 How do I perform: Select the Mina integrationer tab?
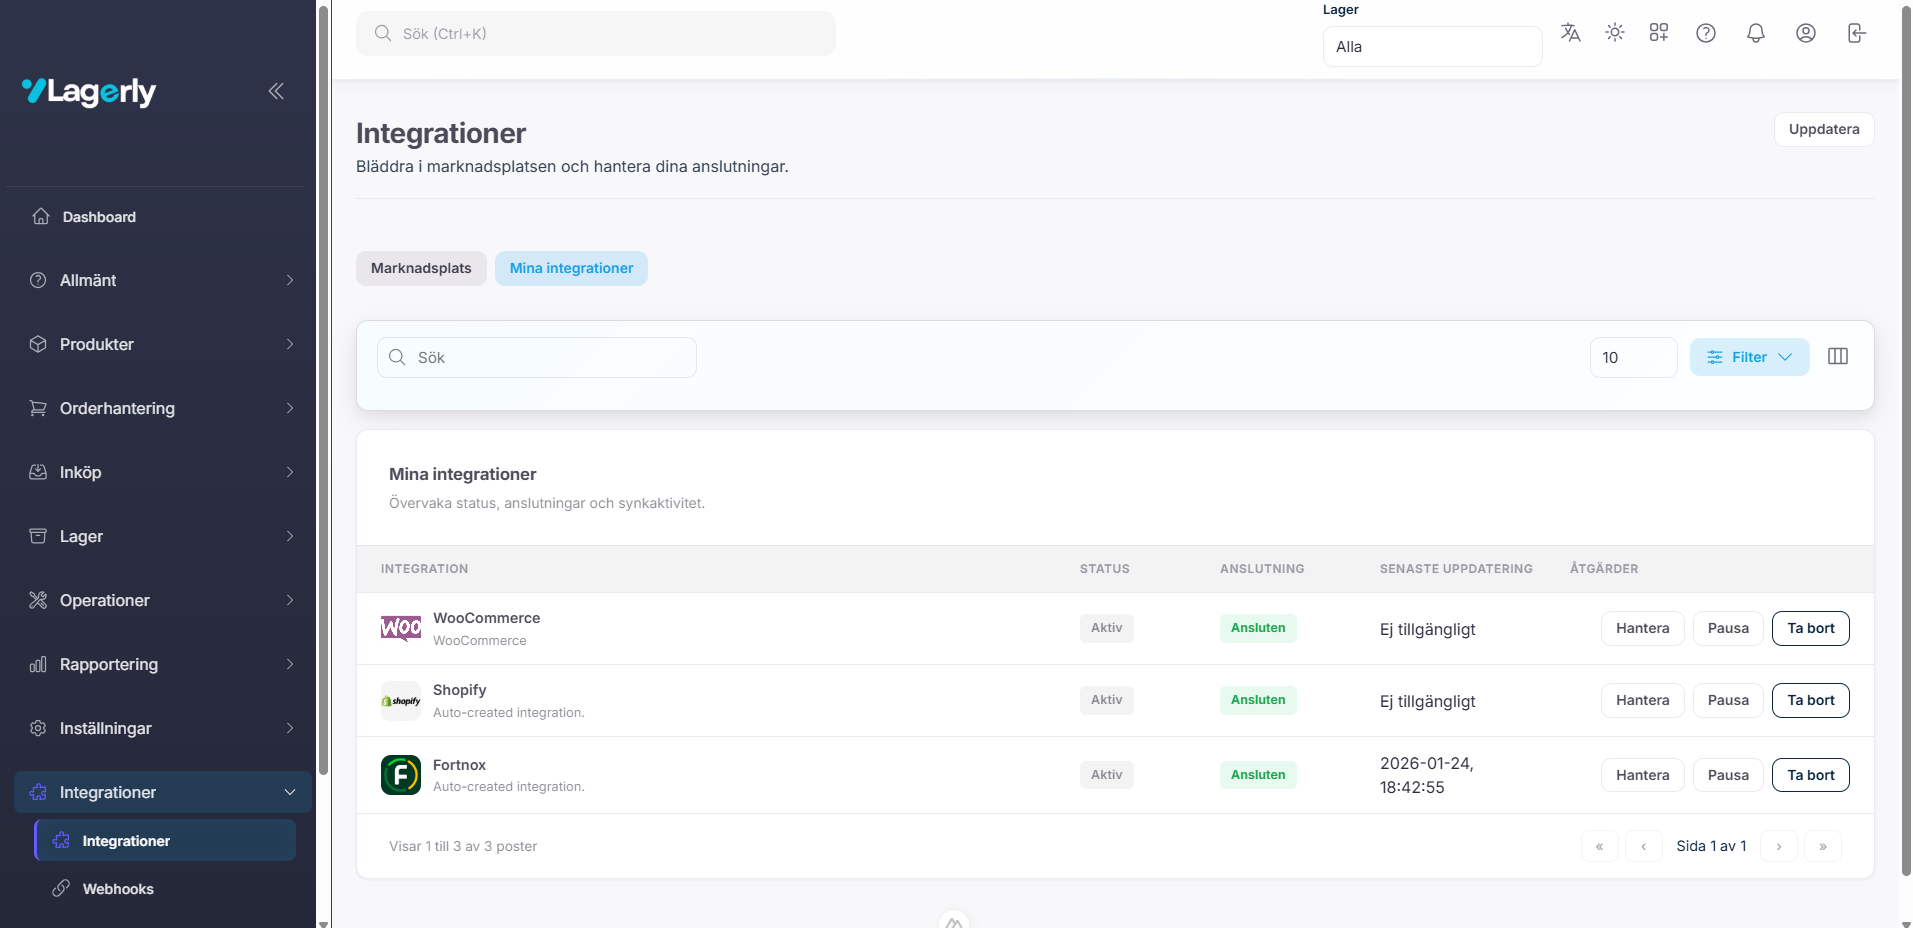tap(571, 268)
